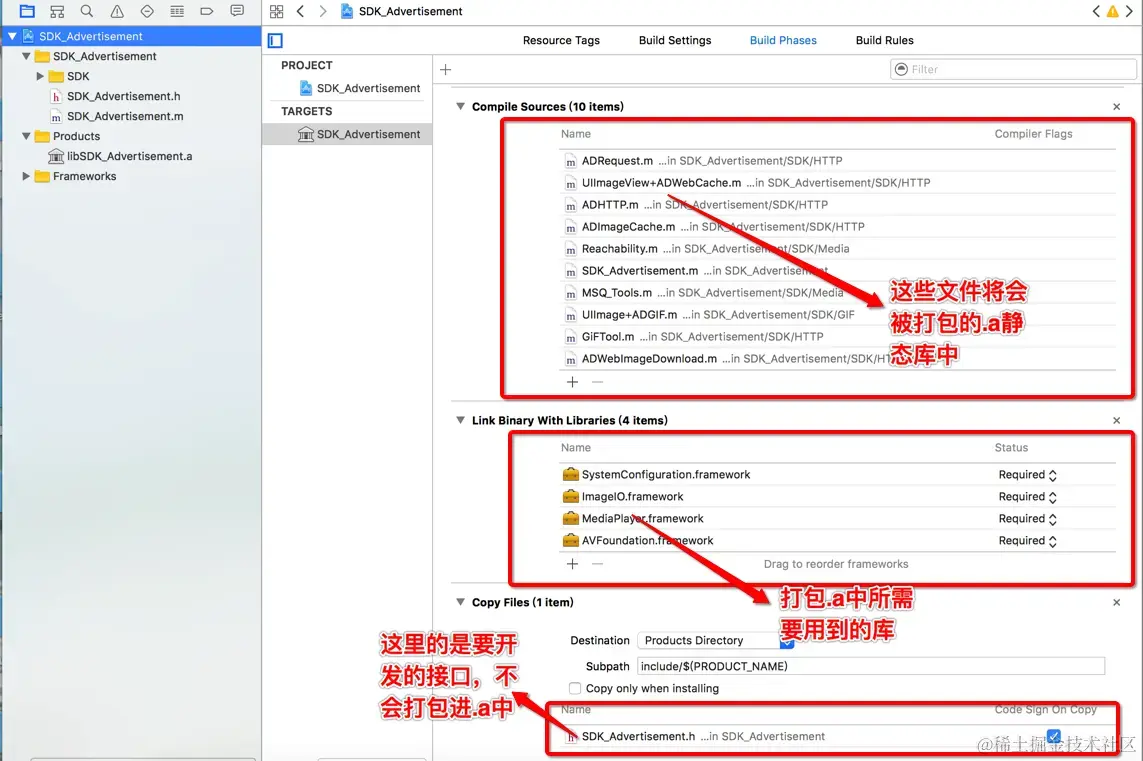The width and height of the screenshot is (1143, 761).
Task: Switch to Build Rules tab
Action: click(884, 40)
